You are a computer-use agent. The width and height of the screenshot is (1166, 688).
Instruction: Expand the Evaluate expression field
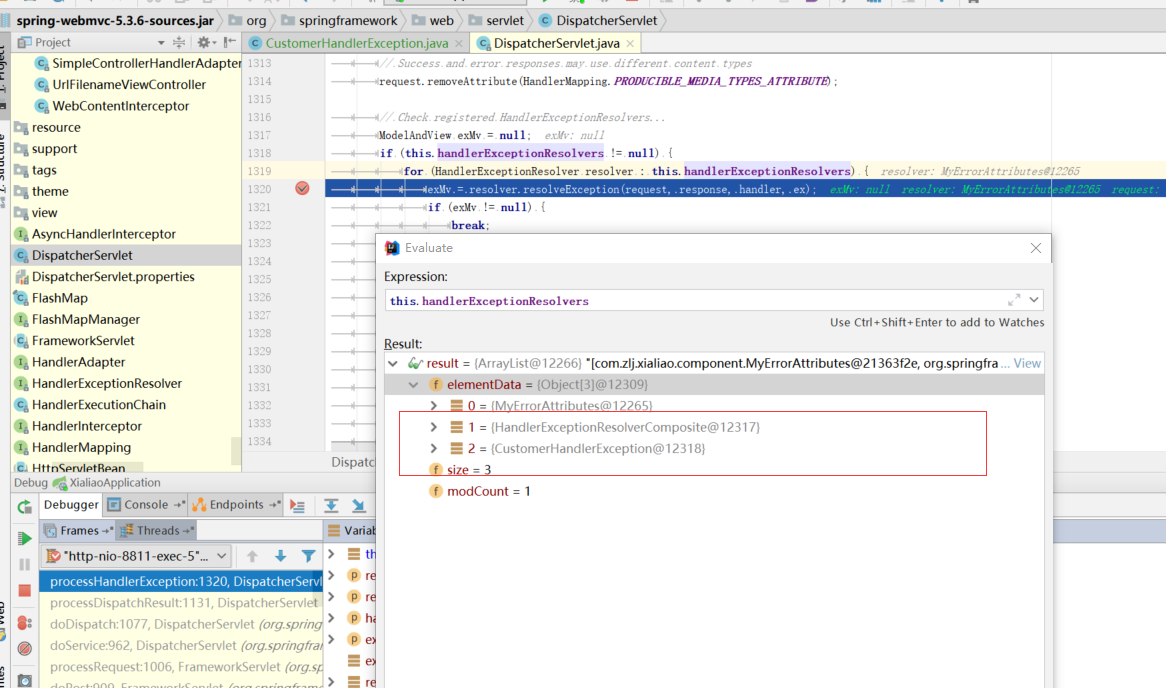point(1014,300)
